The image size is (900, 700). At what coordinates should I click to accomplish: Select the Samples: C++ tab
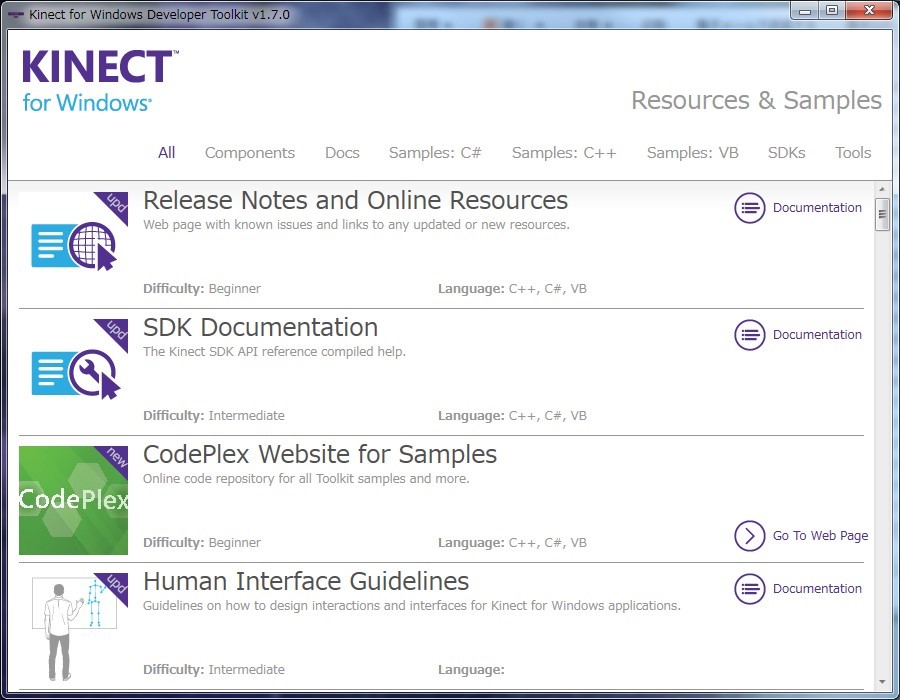[564, 153]
